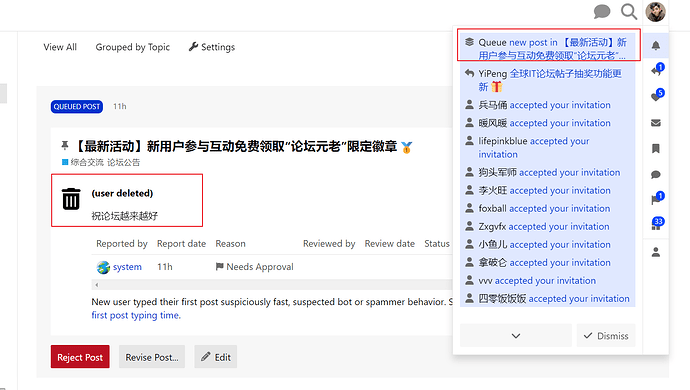Open Zxgvfx accepted your invitation notification
690x390 pixels.
coord(548,227)
